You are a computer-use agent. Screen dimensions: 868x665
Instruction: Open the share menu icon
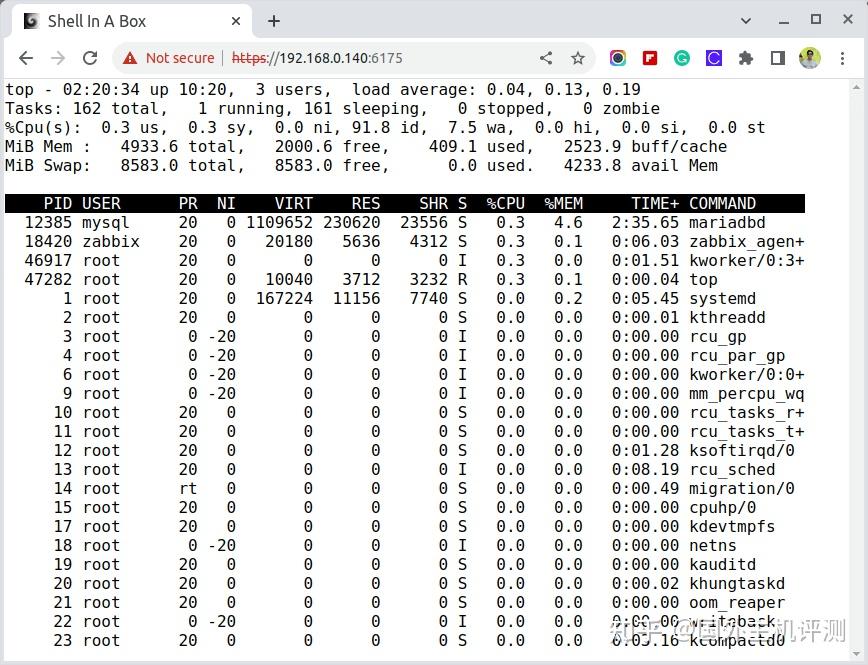click(545, 58)
